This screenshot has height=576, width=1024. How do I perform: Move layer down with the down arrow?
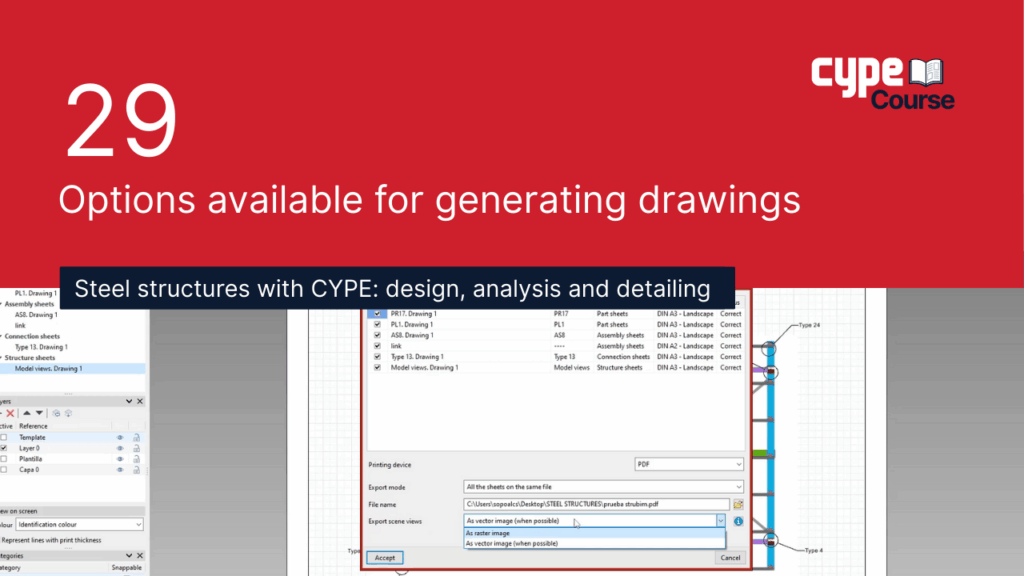click(40, 413)
